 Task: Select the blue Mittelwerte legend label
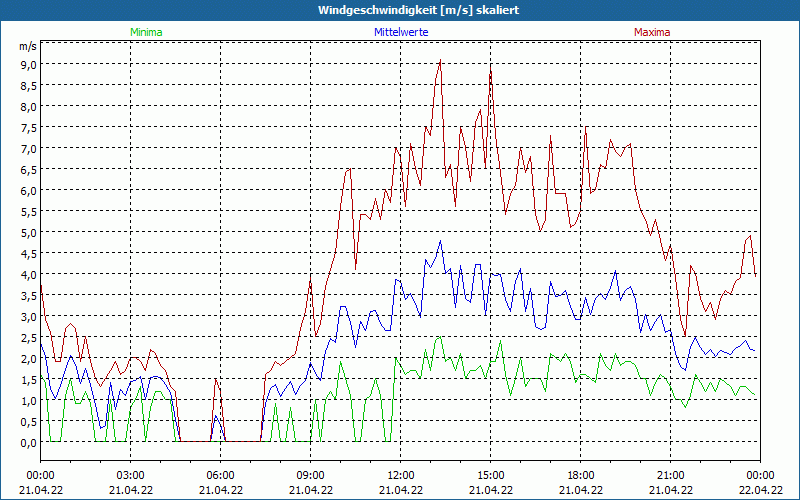click(401, 32)
